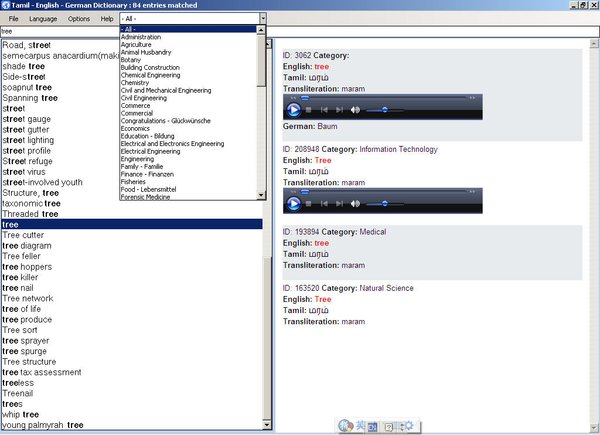
Task: Open the Options menu
Action: pyautogui.click(x=79, y=19)
